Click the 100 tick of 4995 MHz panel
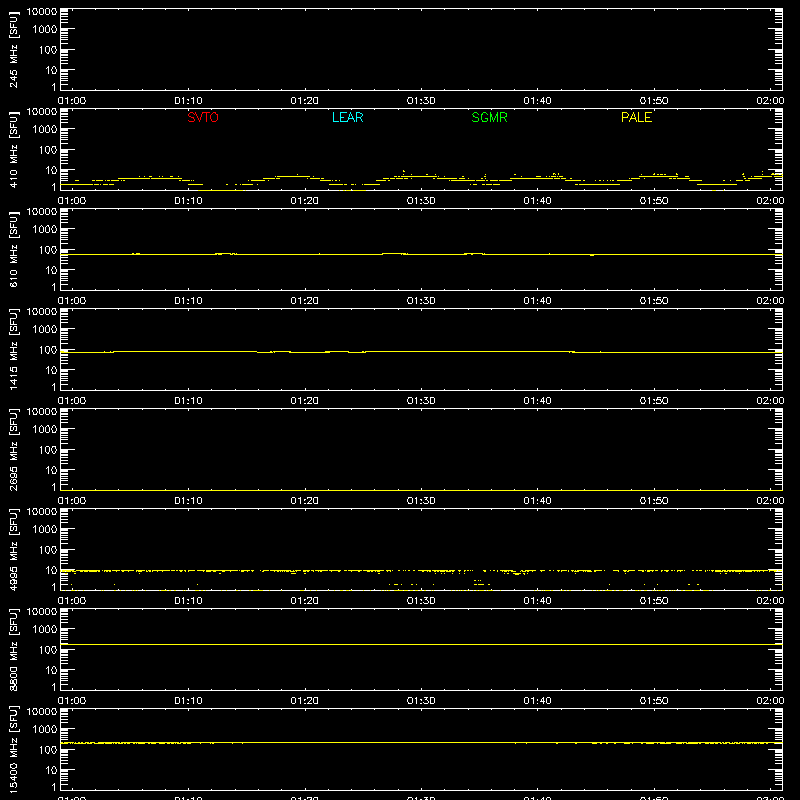 click(x=48, y=550)
